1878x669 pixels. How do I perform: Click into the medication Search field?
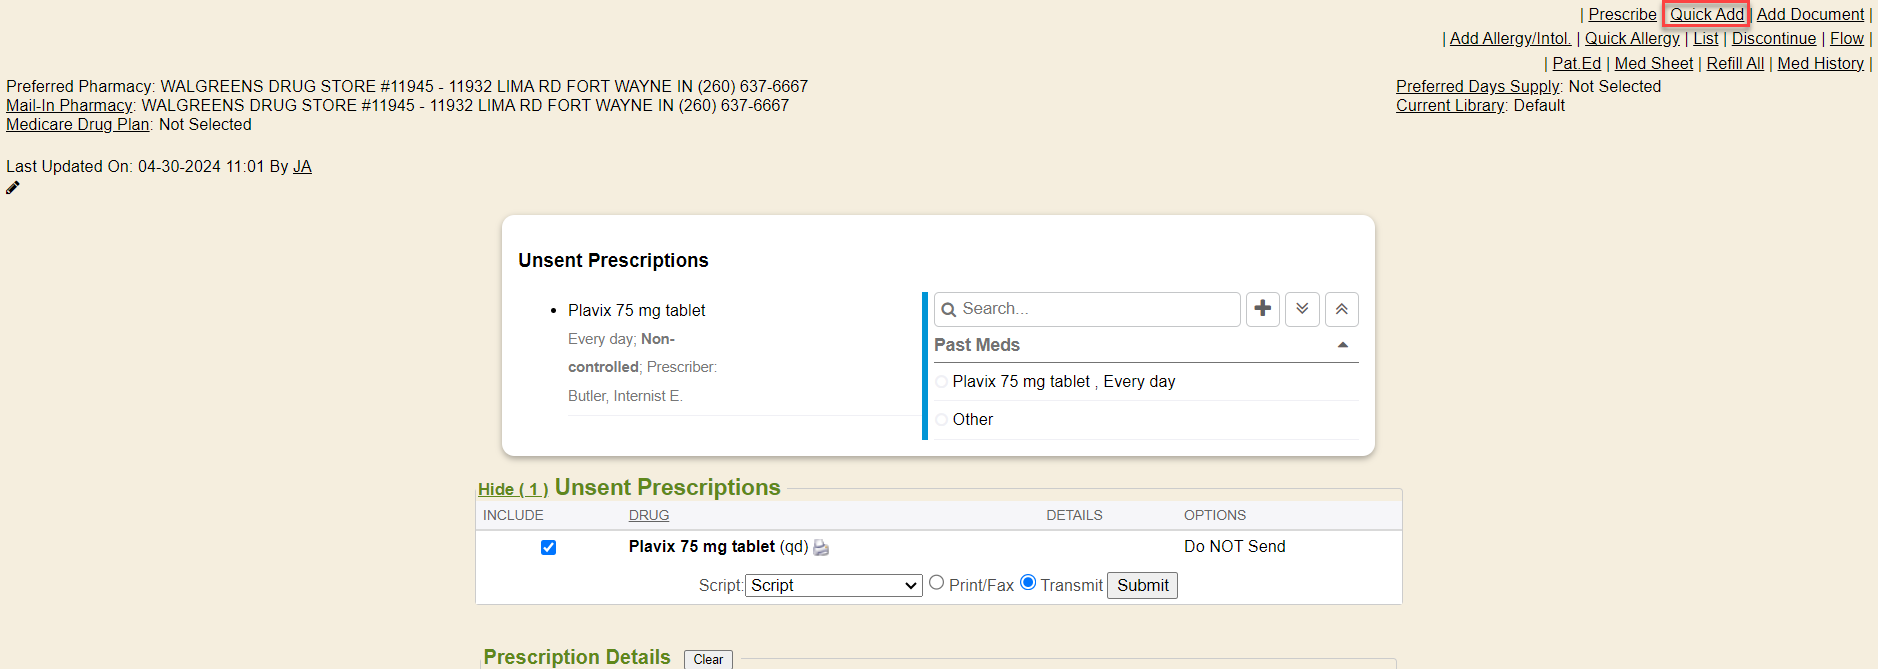pyautogui.click(x=1095, y=309)
